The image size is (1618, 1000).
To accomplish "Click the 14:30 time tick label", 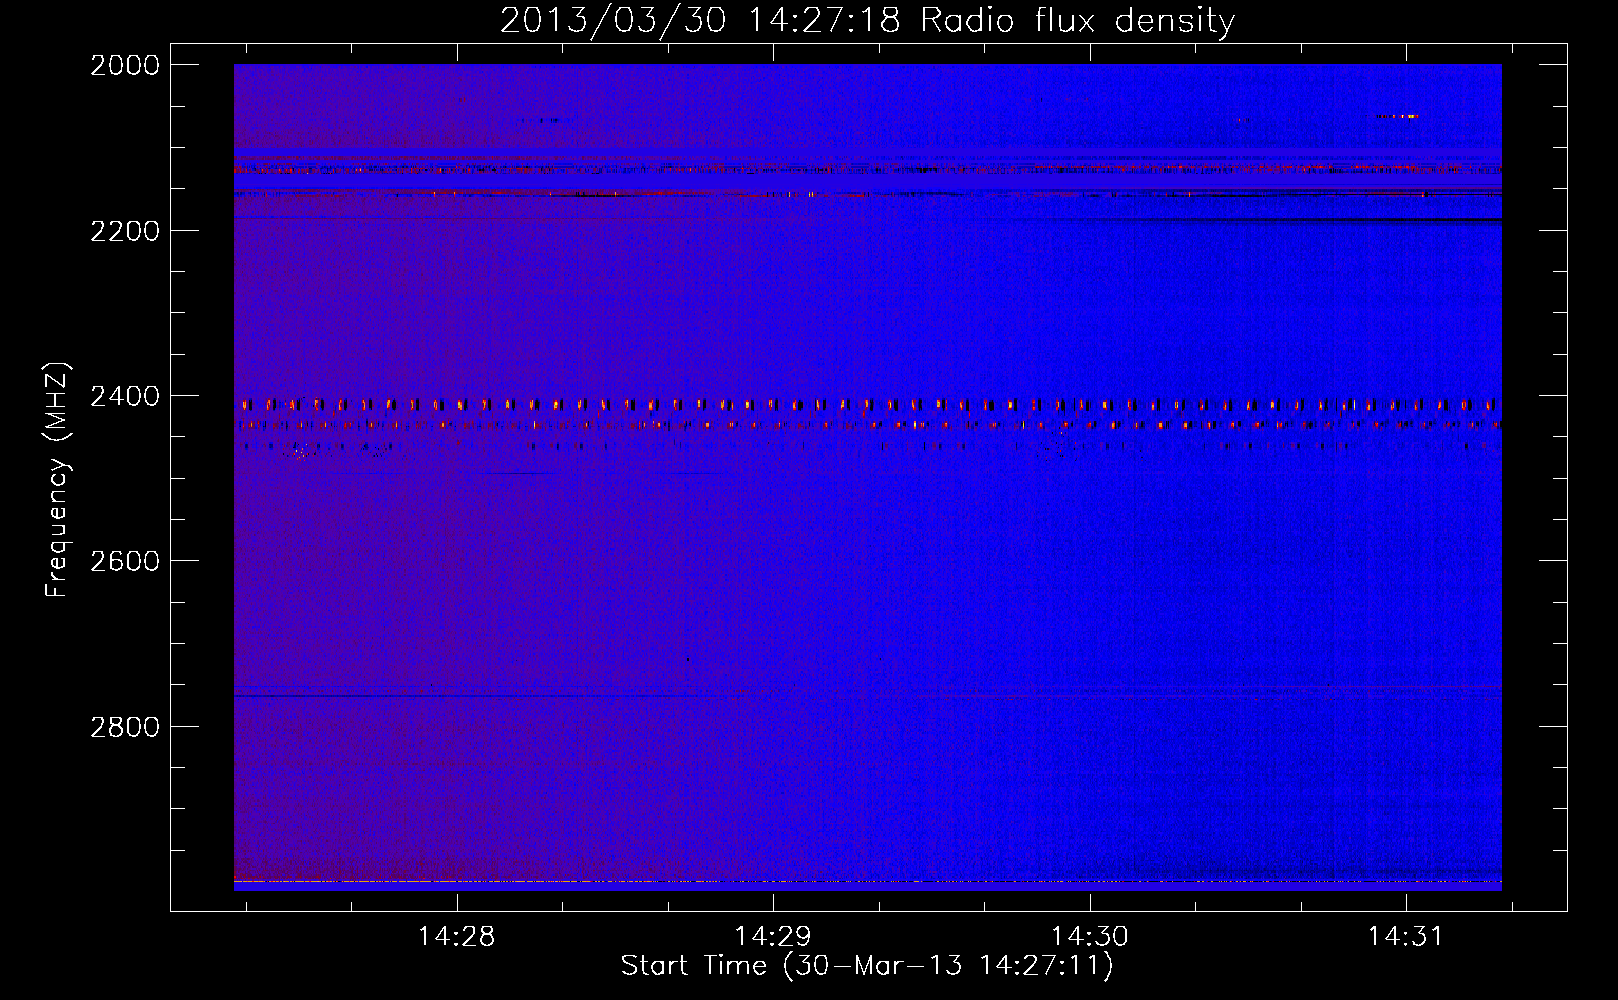I will (1089, 936).
